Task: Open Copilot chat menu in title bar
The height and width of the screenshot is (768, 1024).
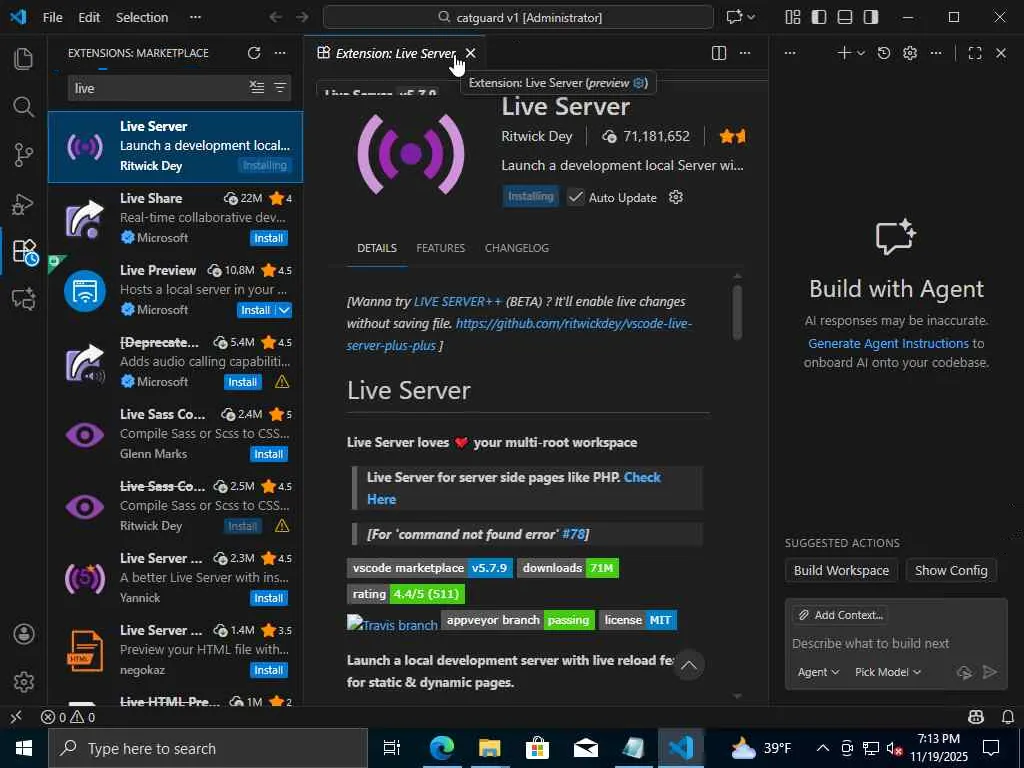Action: point(741,17)
